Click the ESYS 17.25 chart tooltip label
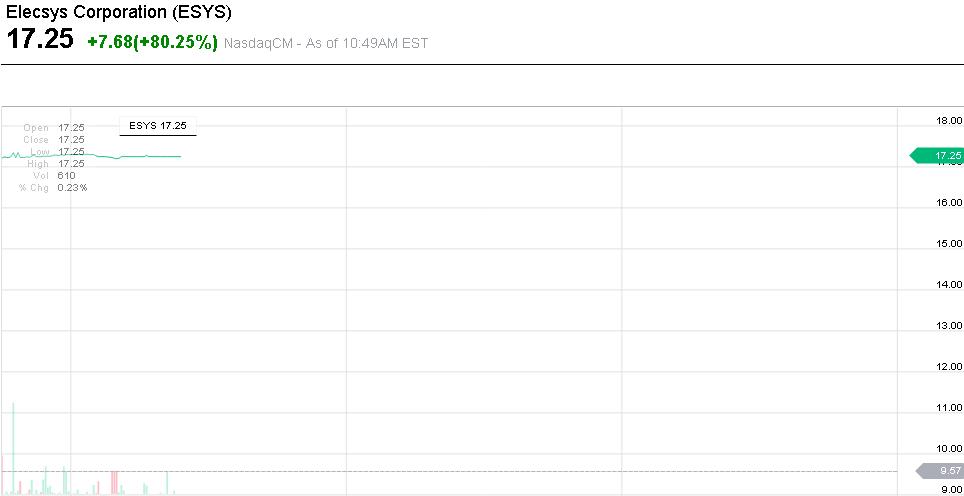 [158, 126]
